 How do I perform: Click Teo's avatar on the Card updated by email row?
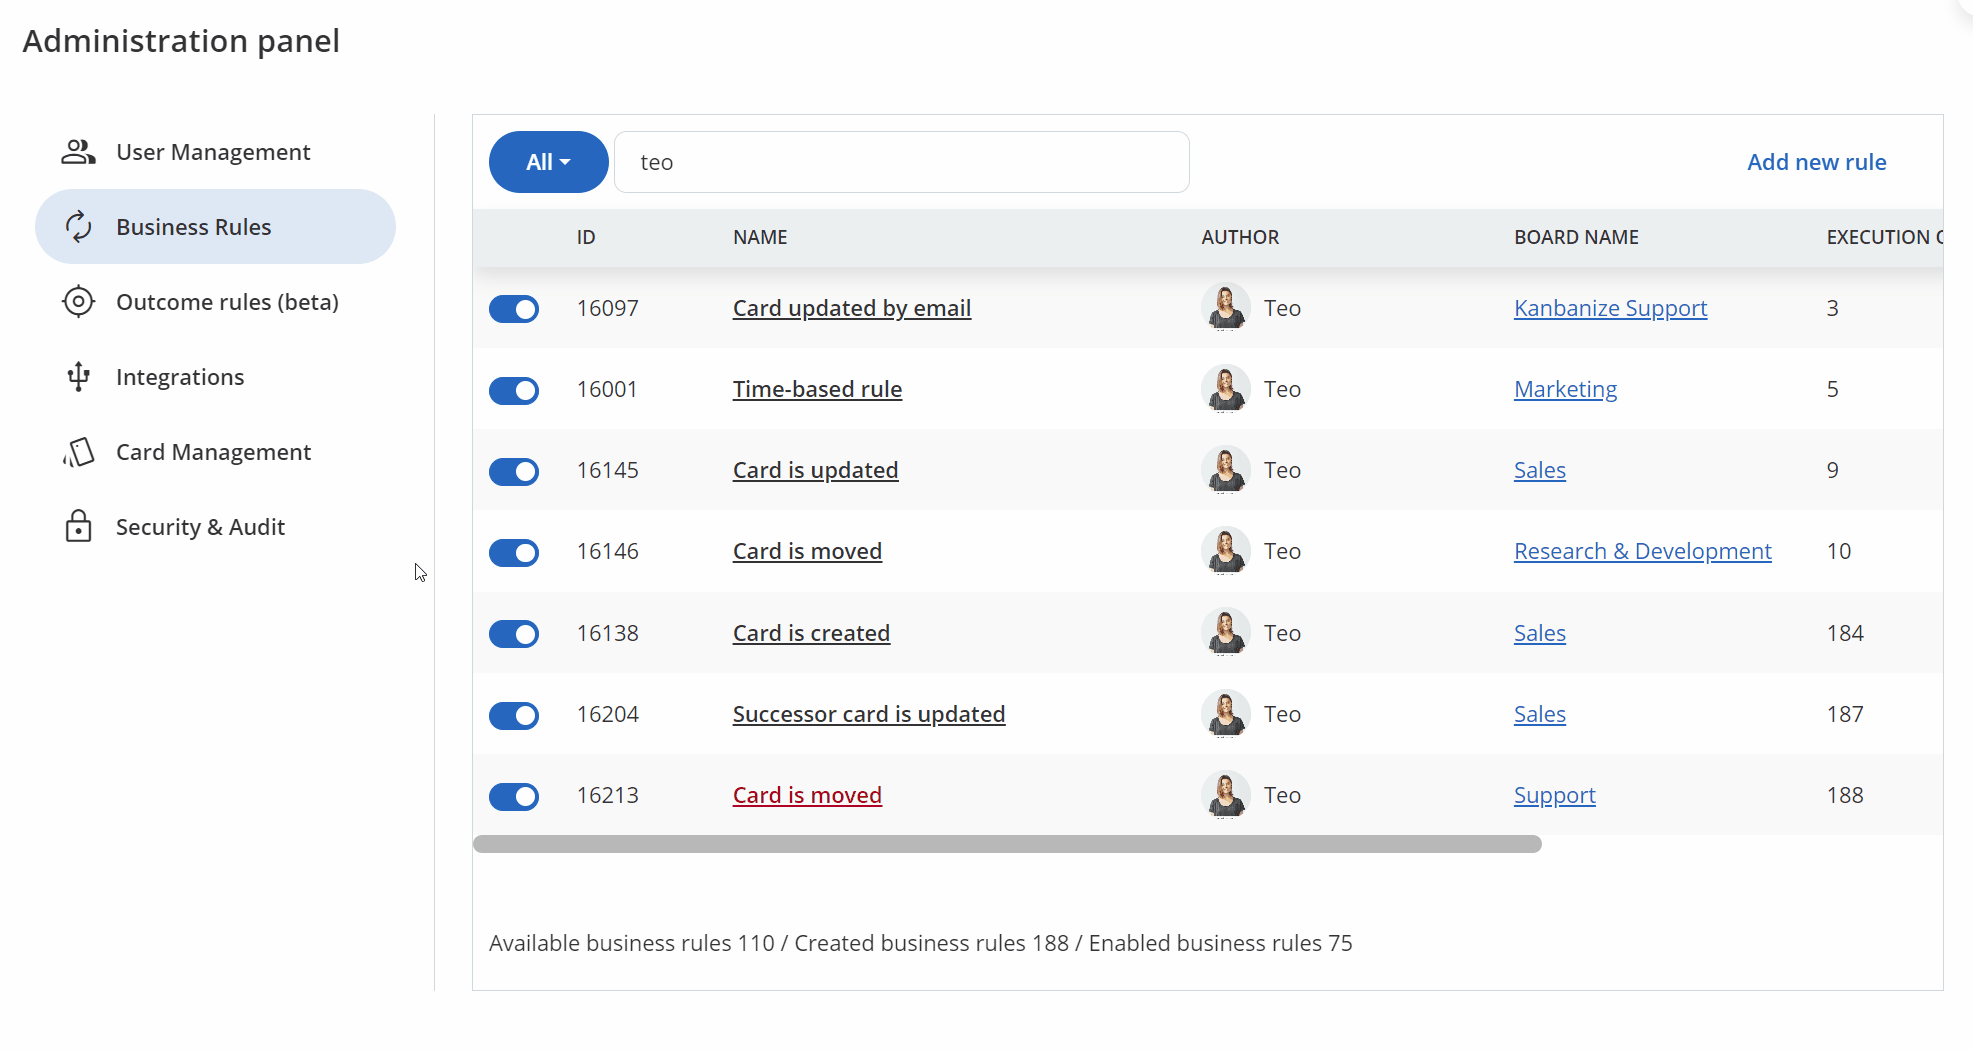tap(1224, 308)
